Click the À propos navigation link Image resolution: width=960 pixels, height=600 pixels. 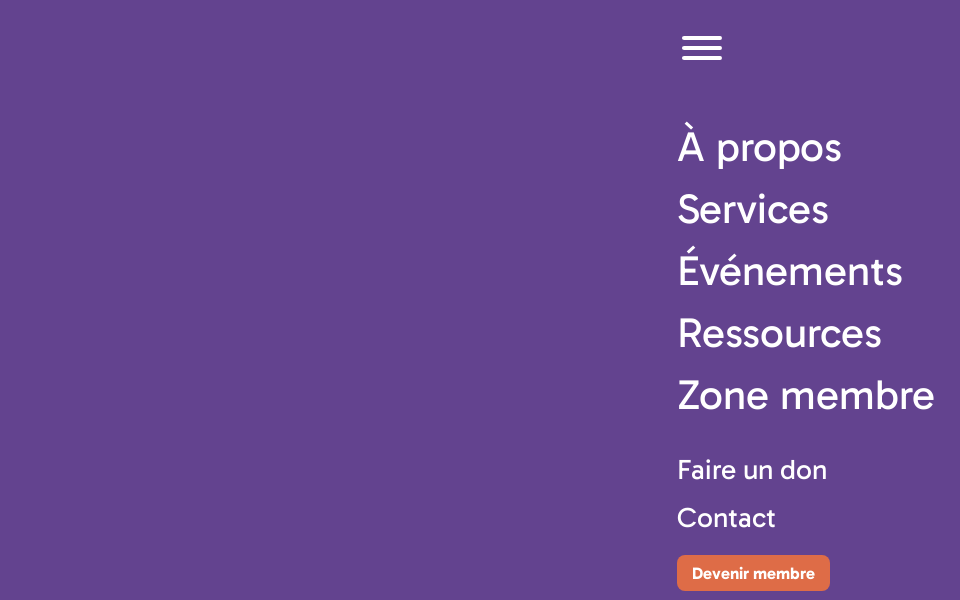click(x=759, y=148)
